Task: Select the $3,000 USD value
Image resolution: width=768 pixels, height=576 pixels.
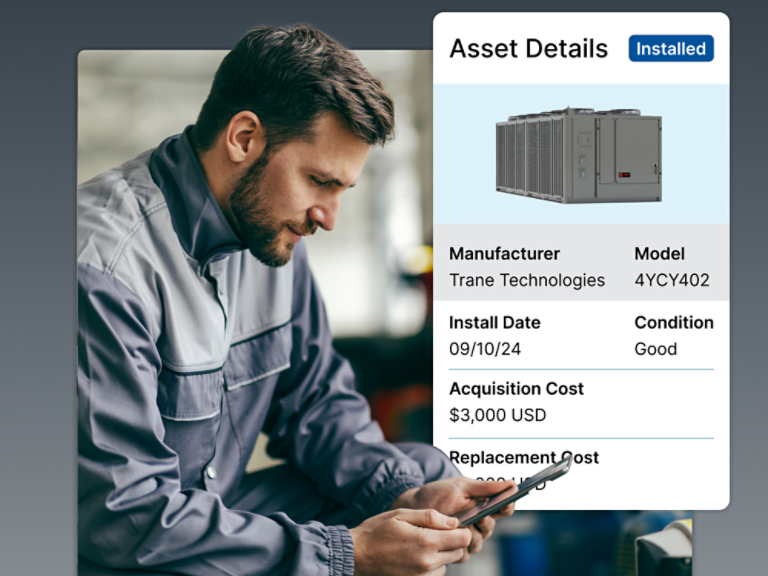Action: [498, 415]
